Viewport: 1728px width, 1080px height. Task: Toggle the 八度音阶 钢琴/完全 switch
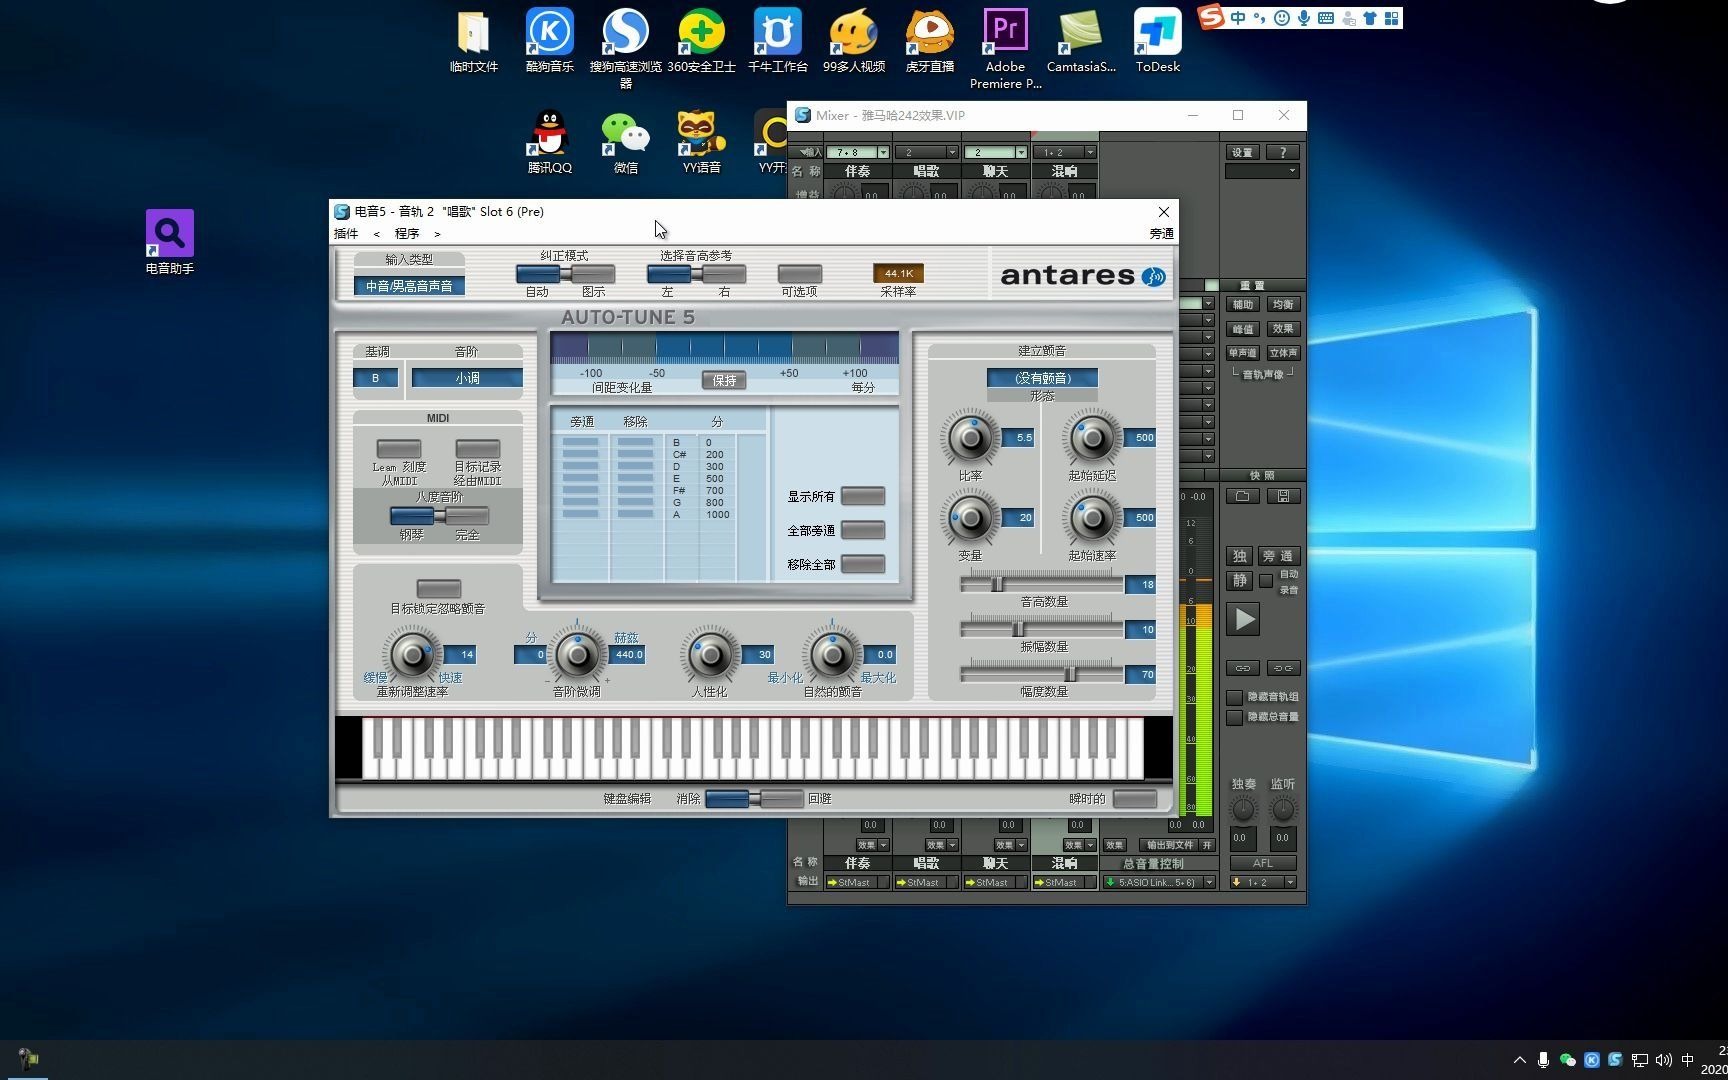click(439, 516)
